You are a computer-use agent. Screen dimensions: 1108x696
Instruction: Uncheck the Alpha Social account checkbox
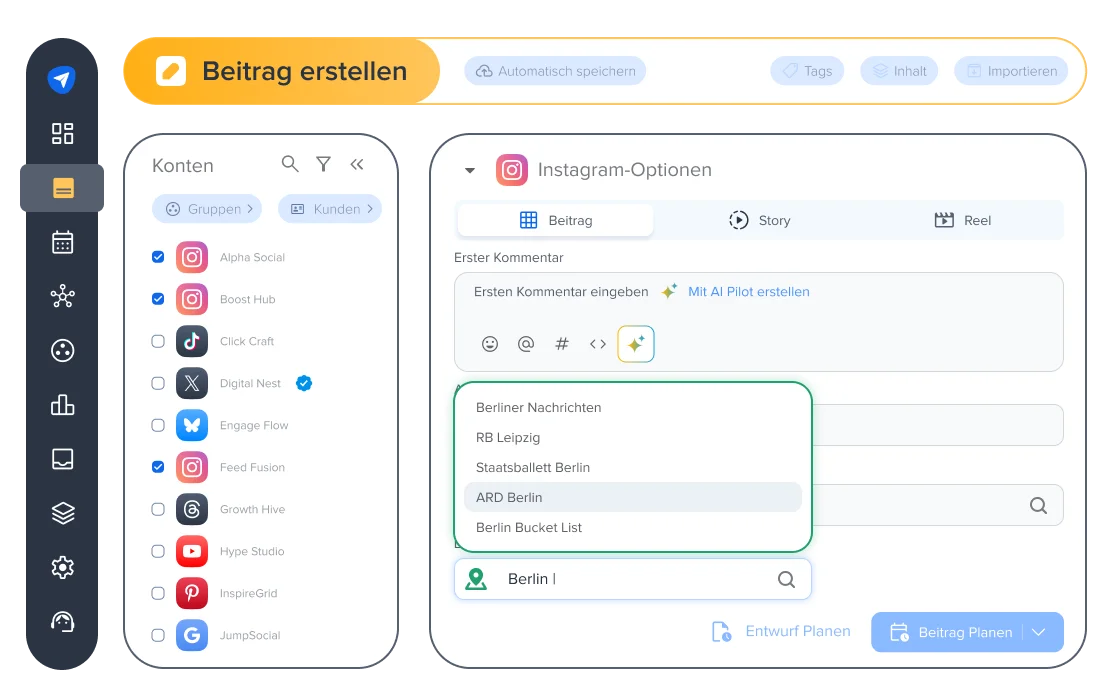(x=158, y=257)
